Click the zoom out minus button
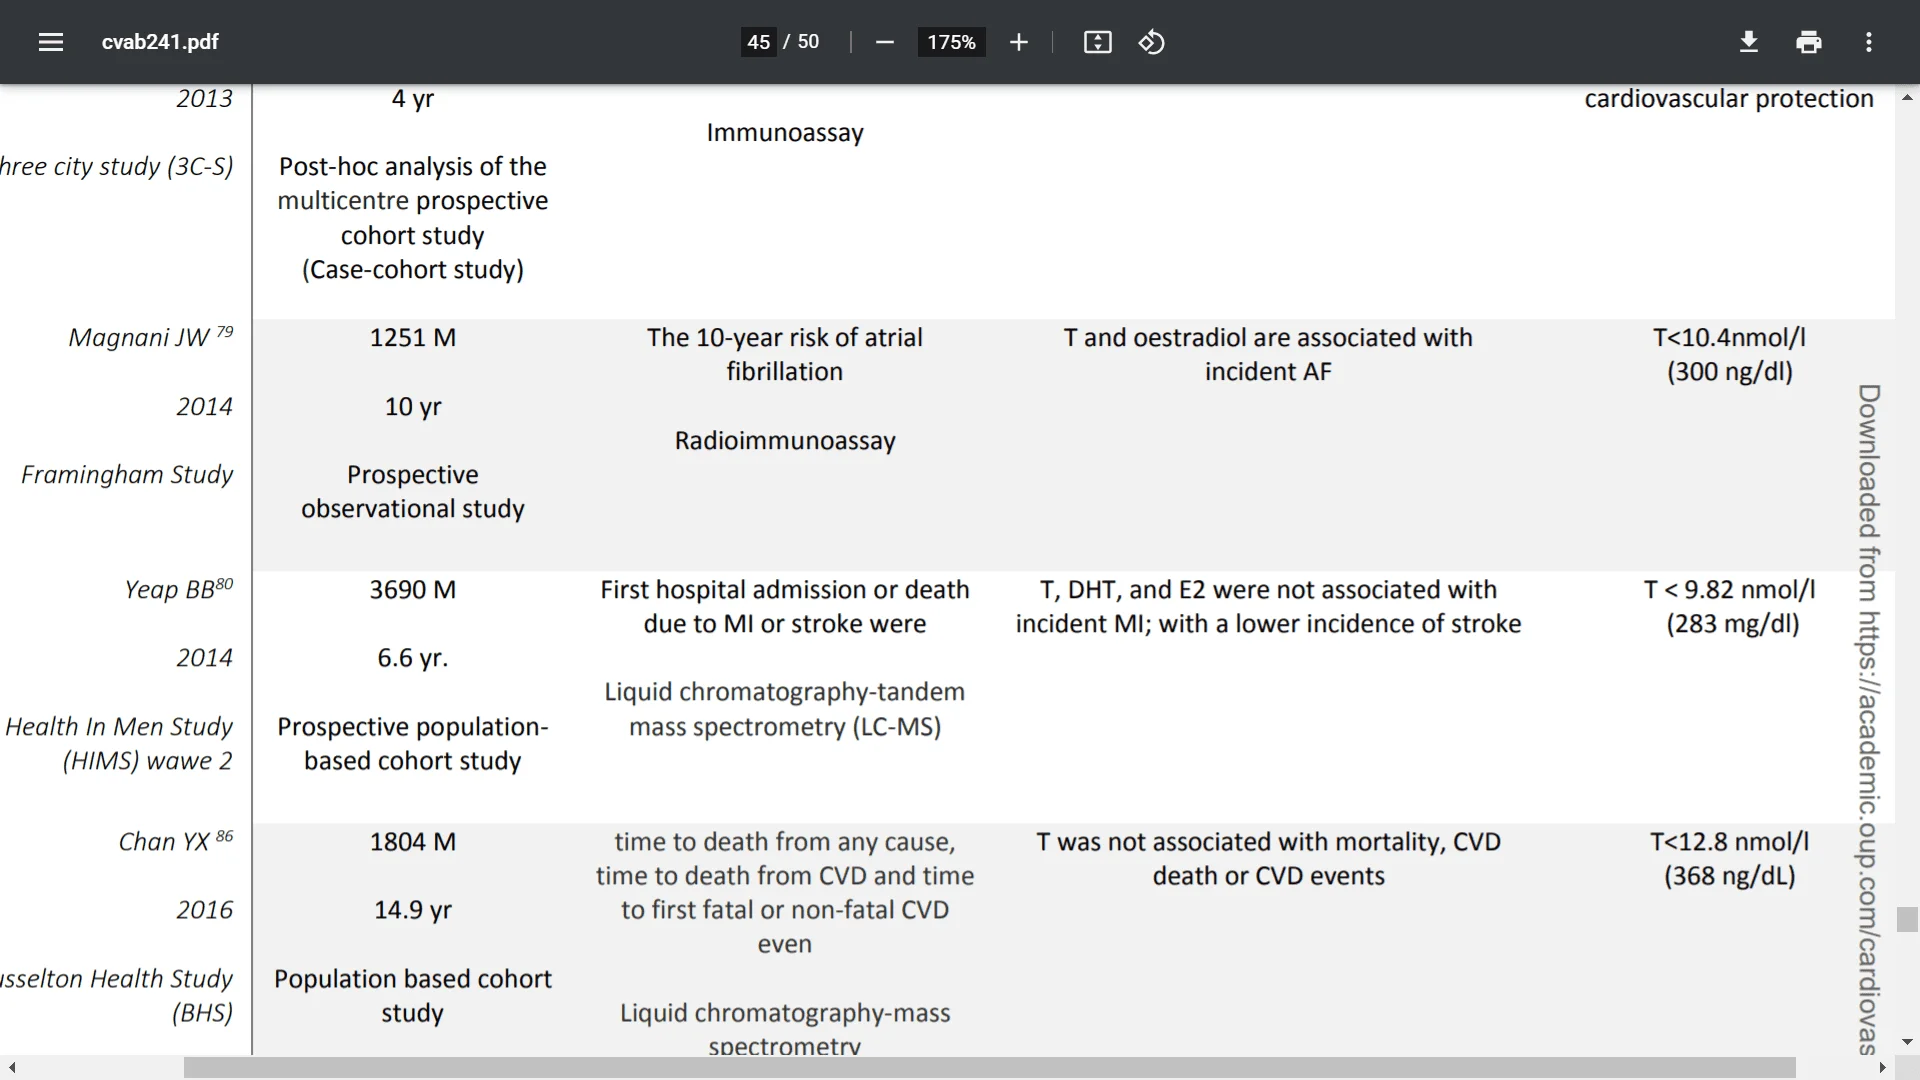1920x1080 pixels. 884,42
